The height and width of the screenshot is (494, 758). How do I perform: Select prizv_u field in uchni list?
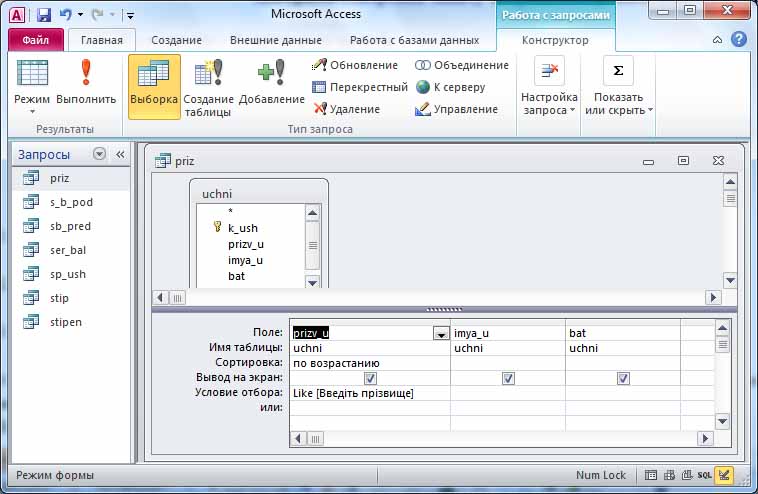(246, 244)
